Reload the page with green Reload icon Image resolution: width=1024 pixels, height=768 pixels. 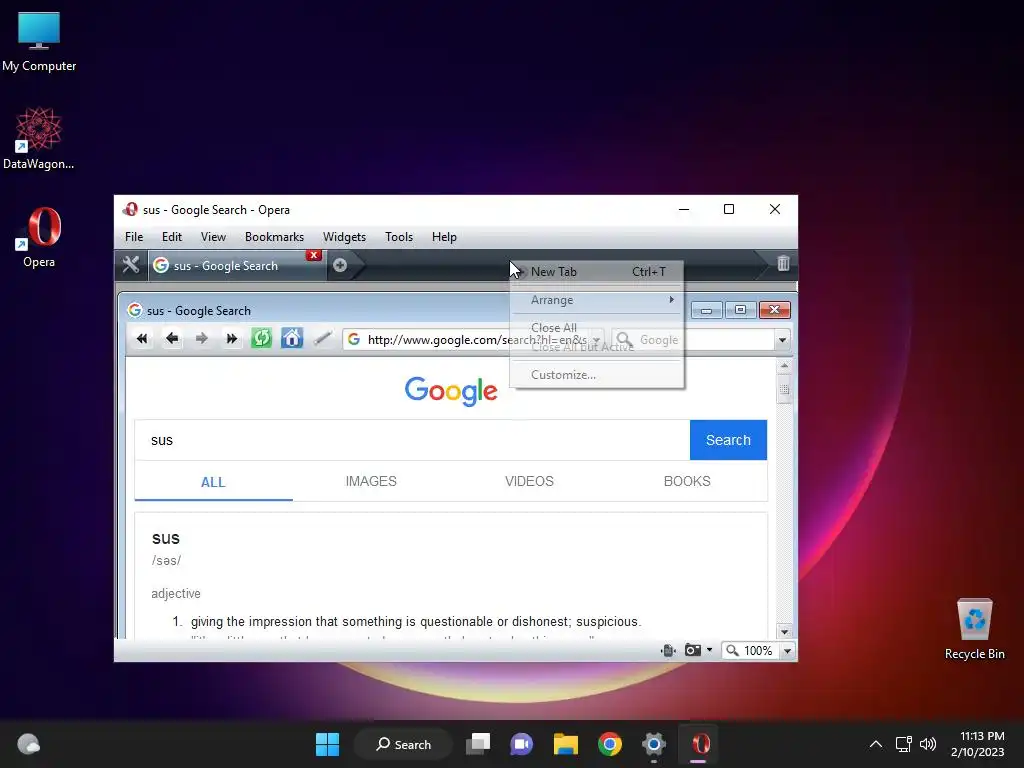[x=262, y=338]
